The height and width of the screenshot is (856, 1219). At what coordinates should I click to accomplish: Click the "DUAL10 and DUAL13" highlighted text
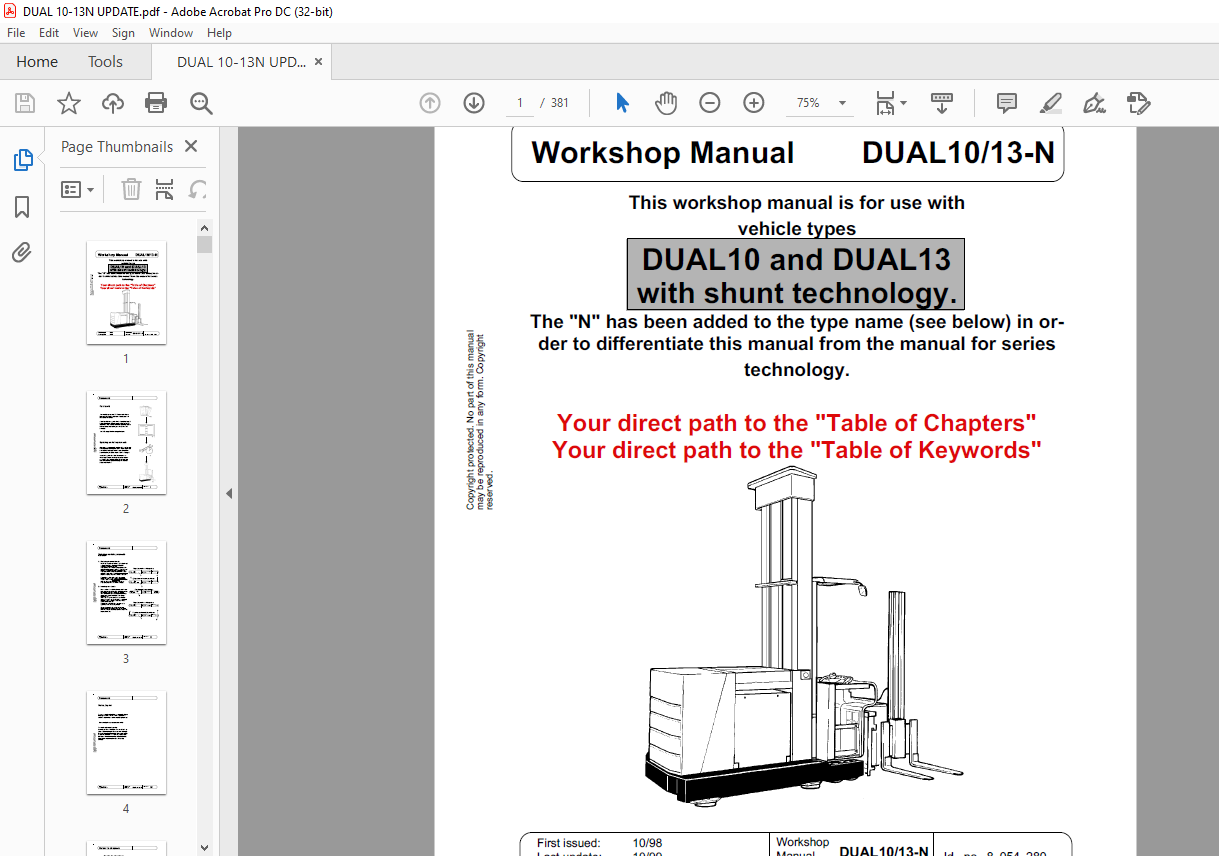796,259
